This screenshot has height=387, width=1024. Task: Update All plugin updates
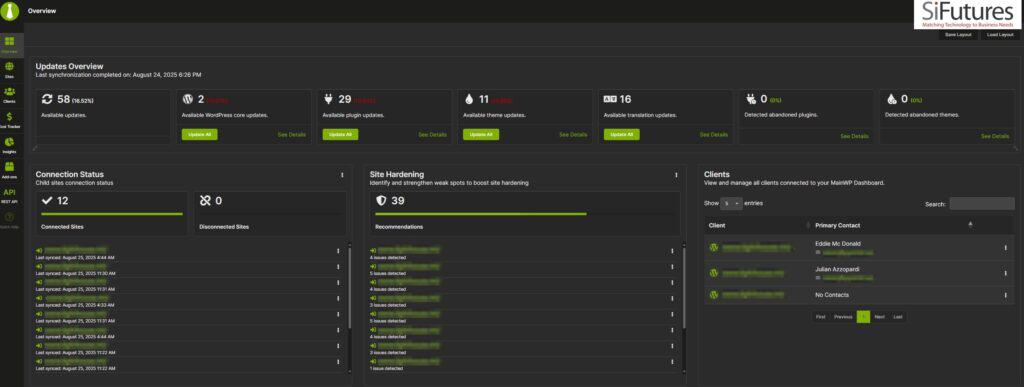pos(340,134)
